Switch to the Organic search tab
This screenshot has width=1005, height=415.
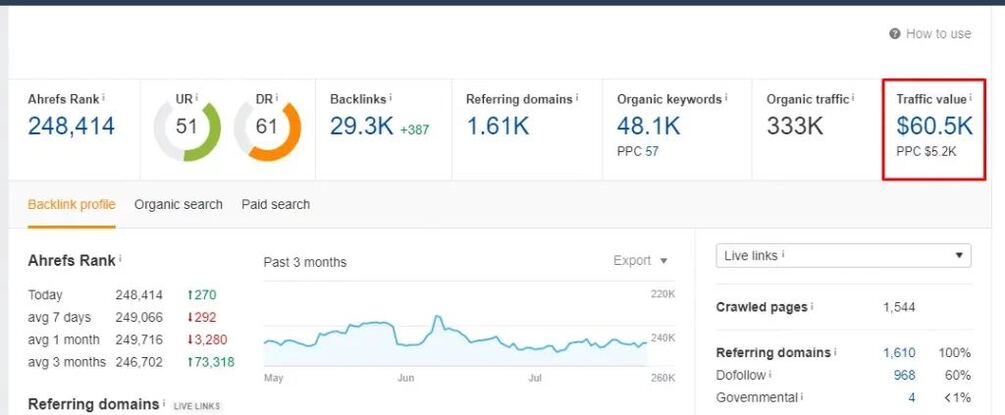pyautogui.click(x=178, y=205)
